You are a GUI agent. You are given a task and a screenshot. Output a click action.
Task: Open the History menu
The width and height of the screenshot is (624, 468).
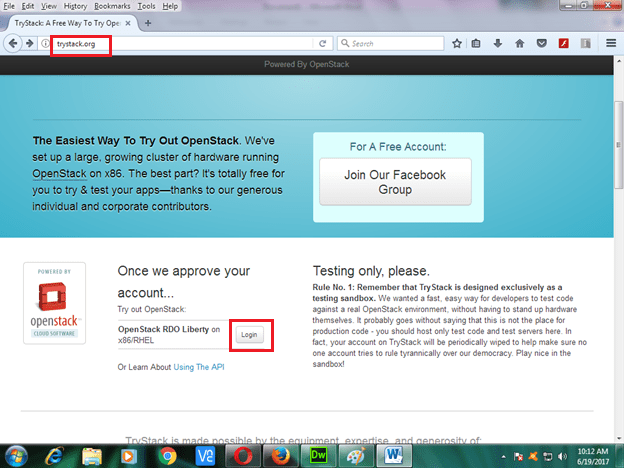click(x=75, y=6)
